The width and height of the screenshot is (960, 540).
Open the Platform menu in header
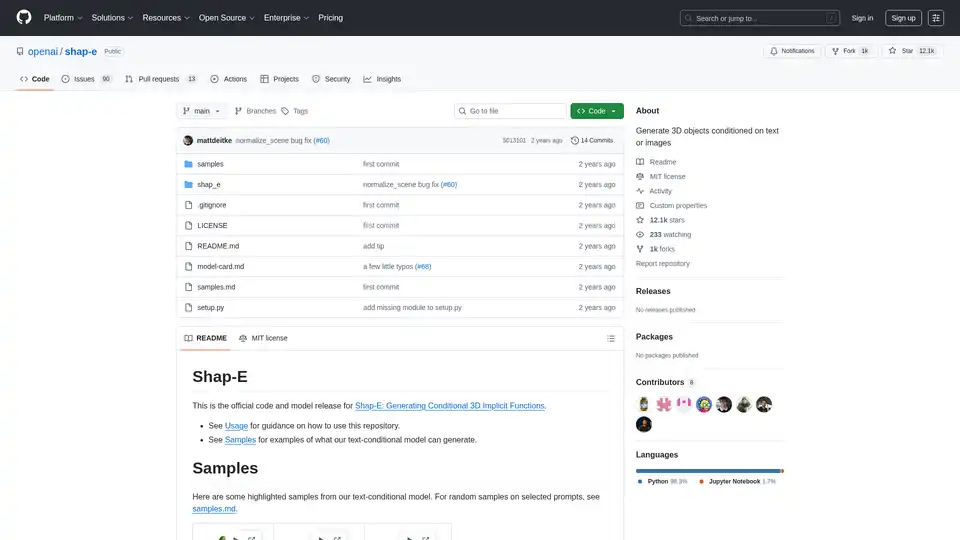pos(63,18)
